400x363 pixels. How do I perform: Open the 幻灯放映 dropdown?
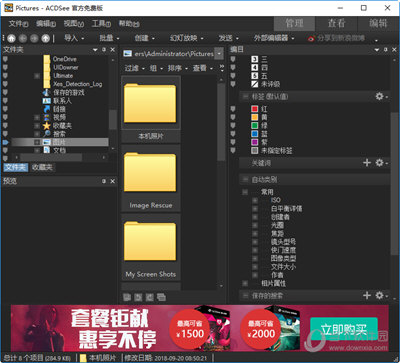(186, 38)
